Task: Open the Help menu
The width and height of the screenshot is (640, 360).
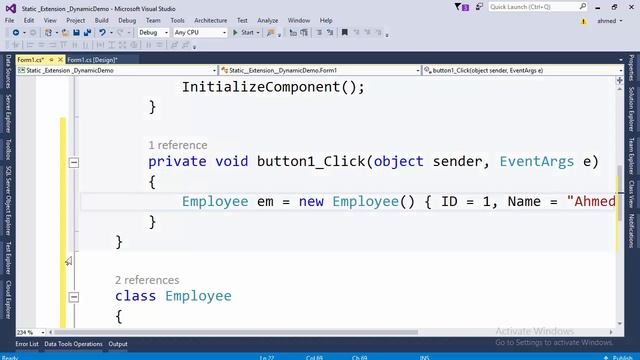Action: (326, 20)
